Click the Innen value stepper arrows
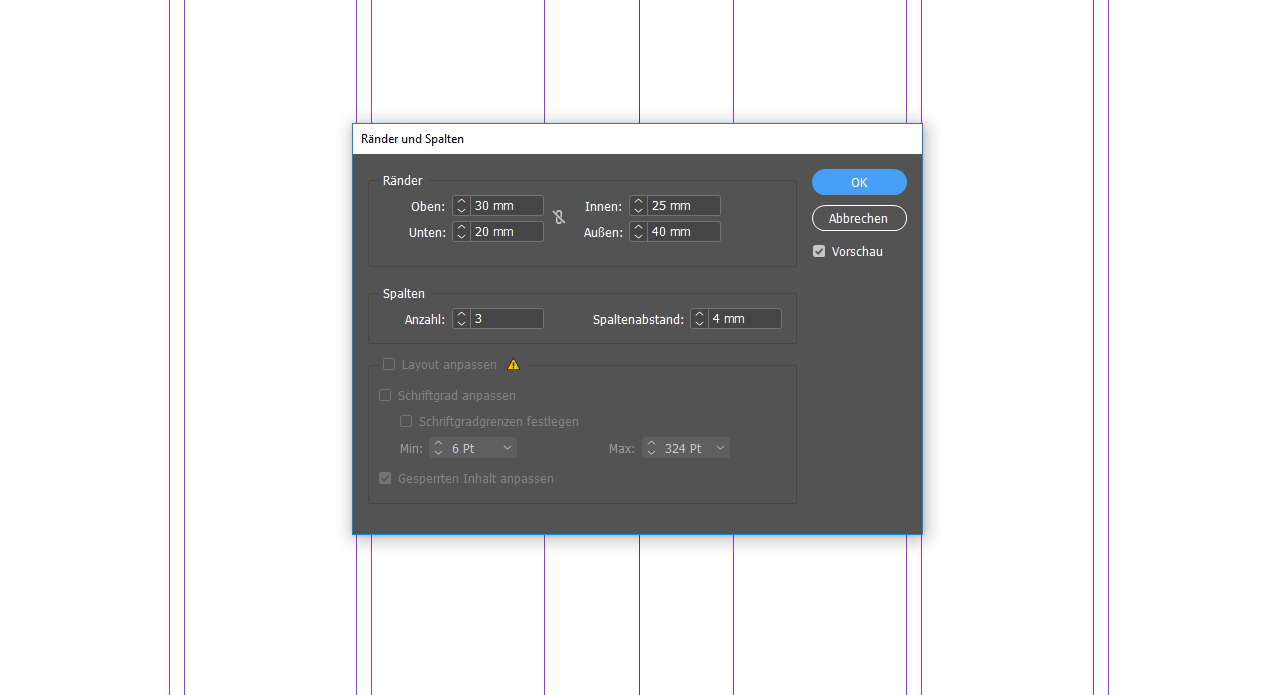Viewport: 1280px width, 695px height. point(638,206)
